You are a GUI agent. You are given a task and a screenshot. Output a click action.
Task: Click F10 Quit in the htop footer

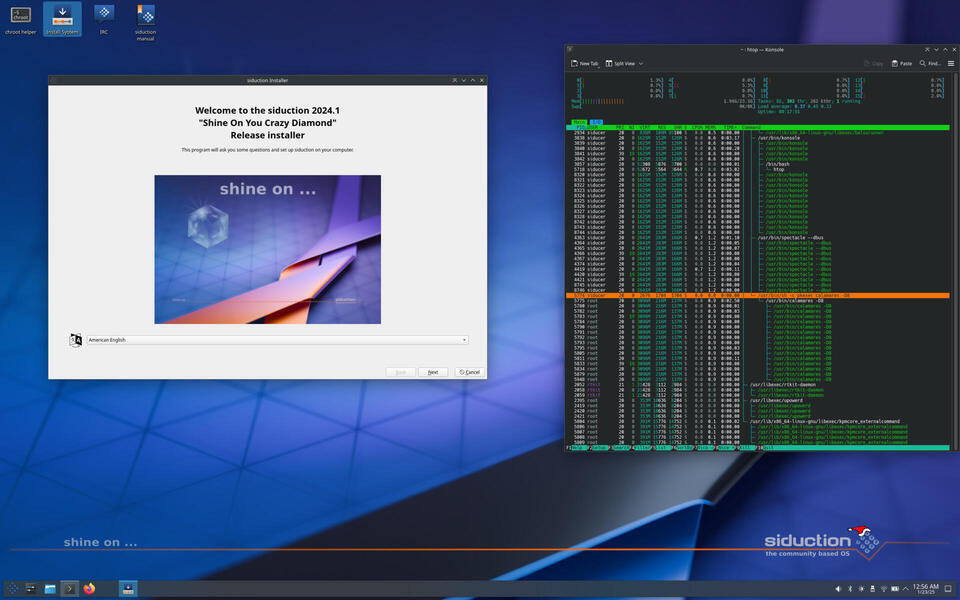(767, 448)
